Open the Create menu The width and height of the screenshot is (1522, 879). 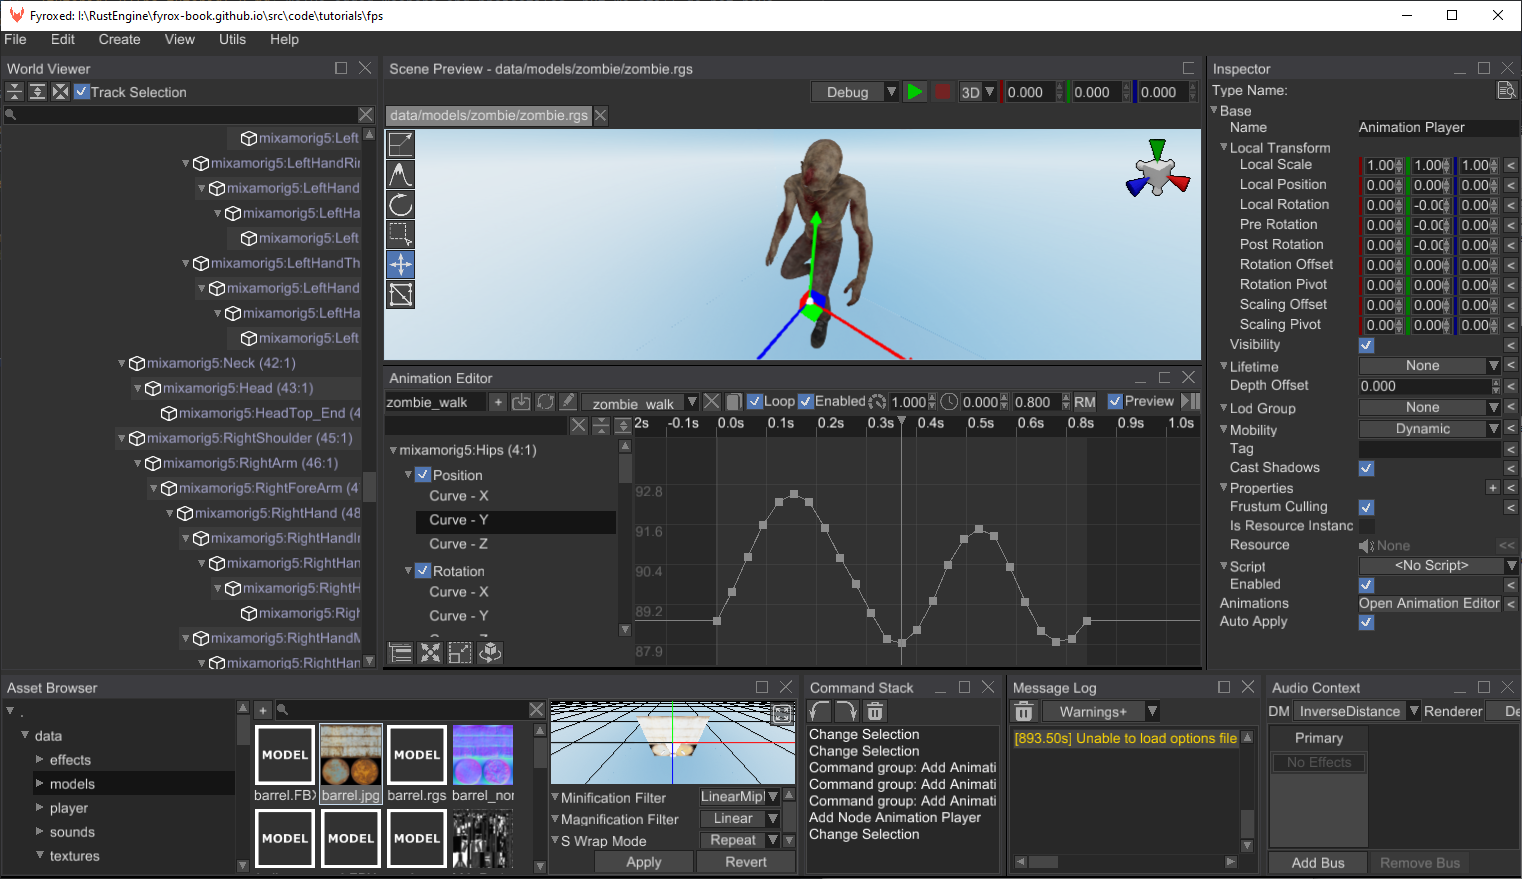tap(119, 39)
